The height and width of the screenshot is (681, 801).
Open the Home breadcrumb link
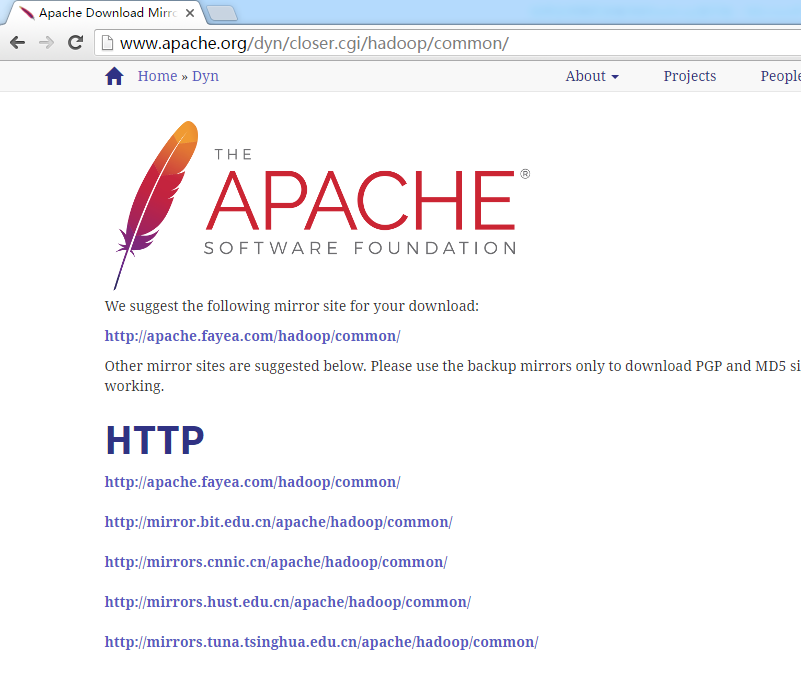[x=157, y=76]
